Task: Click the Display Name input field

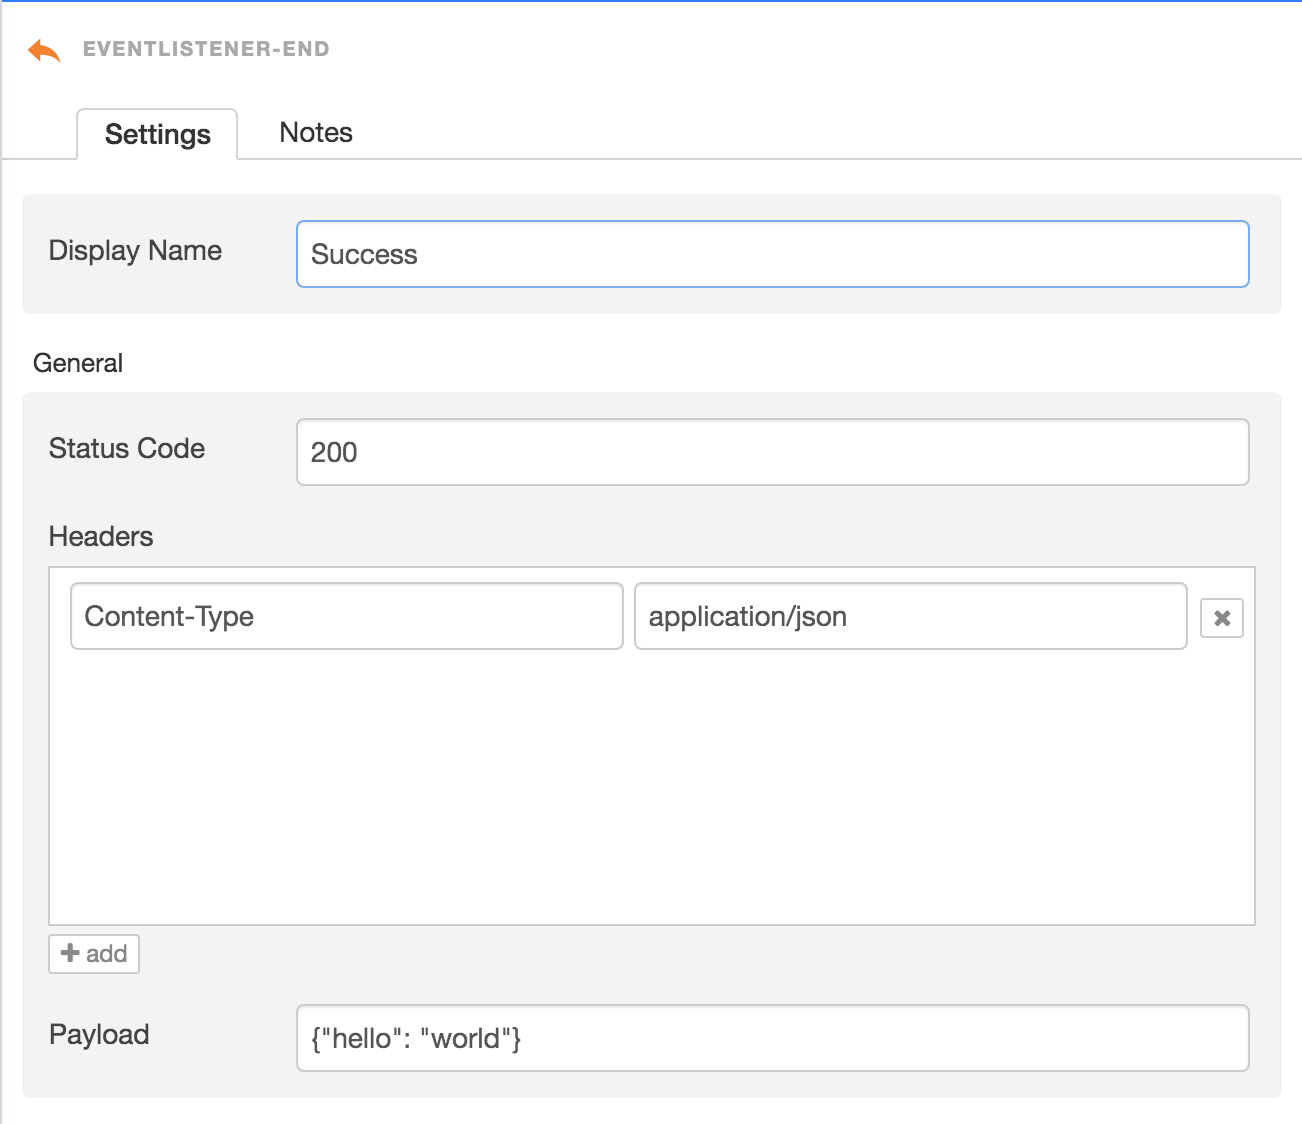Action: point(772,254)
